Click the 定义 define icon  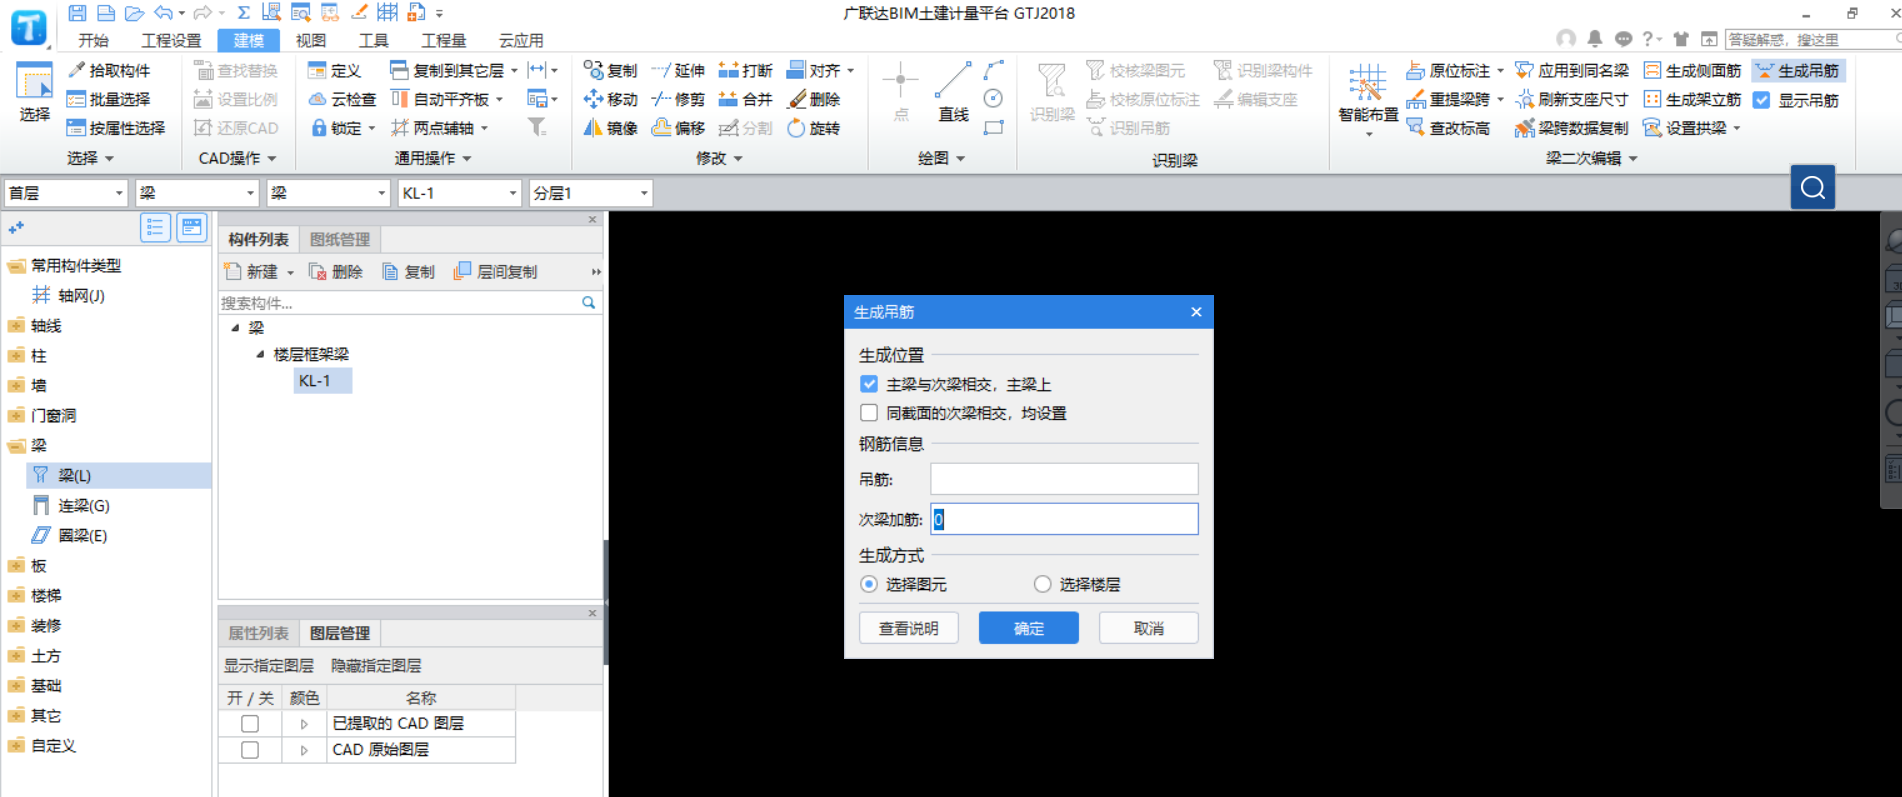334,70
